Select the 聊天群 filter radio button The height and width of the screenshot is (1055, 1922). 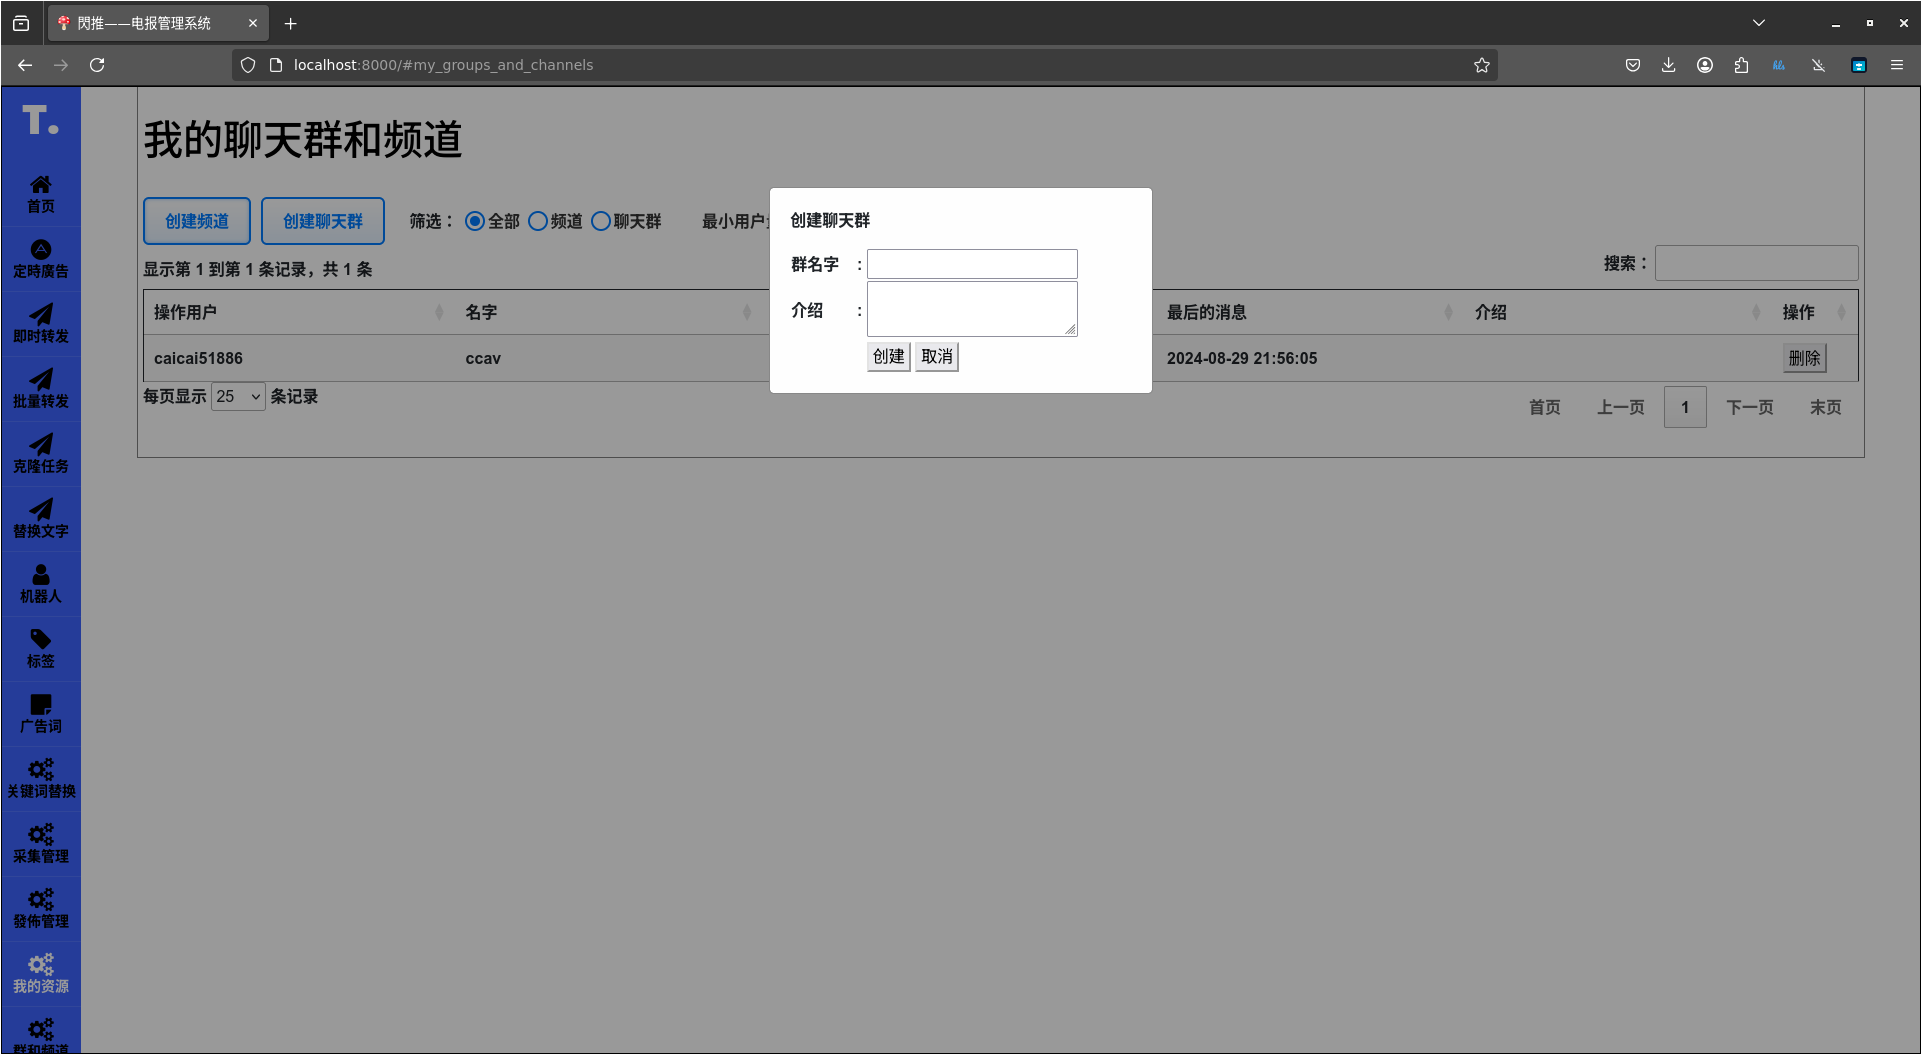[x=601, y=221]
